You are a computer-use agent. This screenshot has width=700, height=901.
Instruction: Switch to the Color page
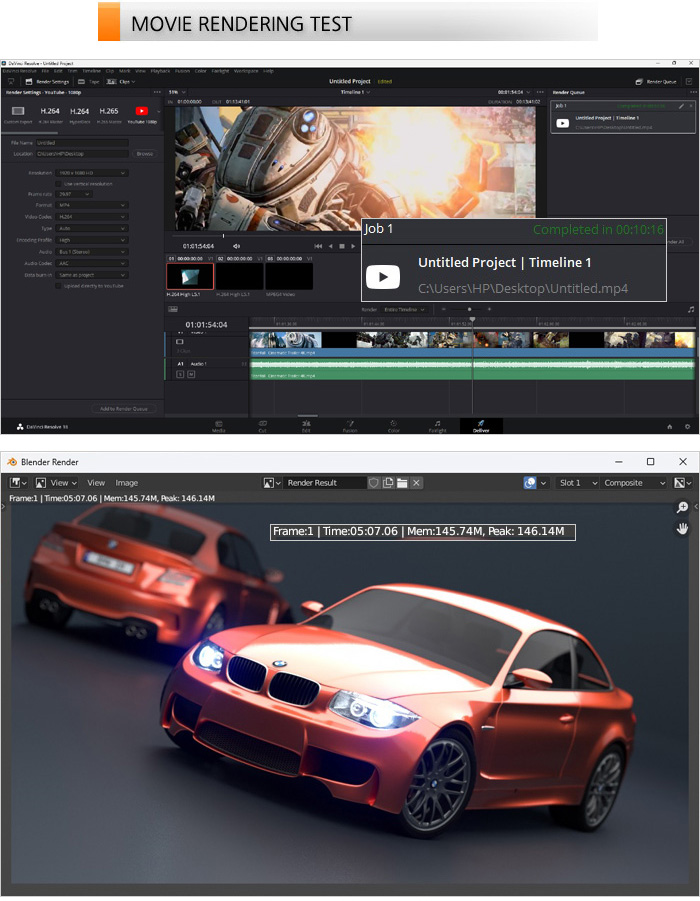[x=394, y=426]
